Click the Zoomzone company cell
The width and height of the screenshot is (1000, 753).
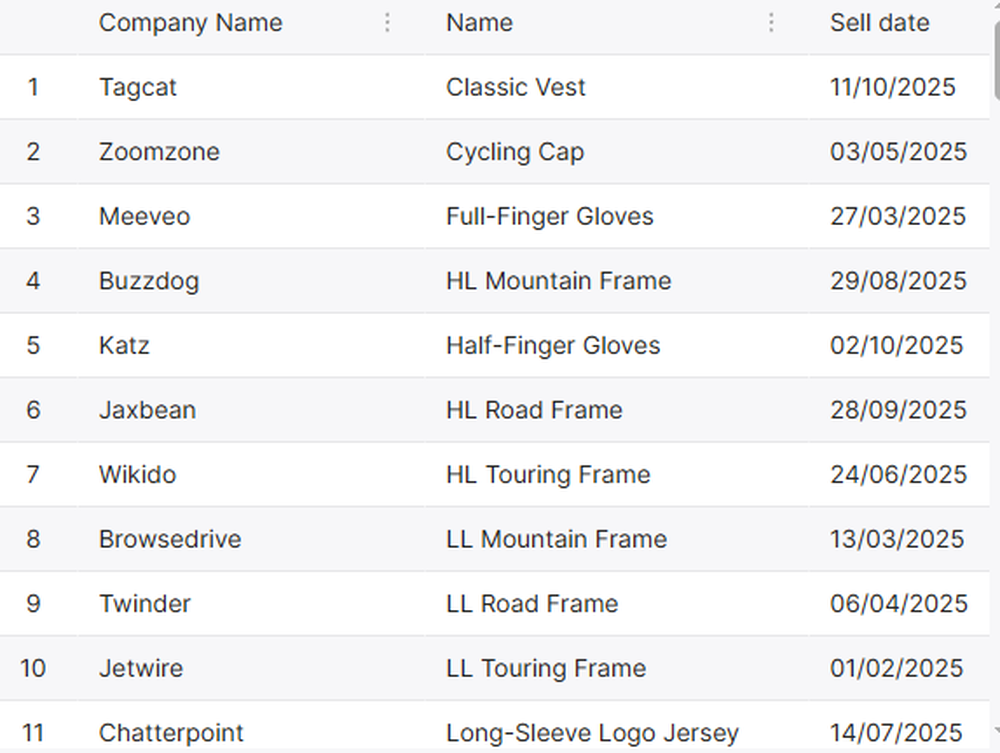point(158,151)
